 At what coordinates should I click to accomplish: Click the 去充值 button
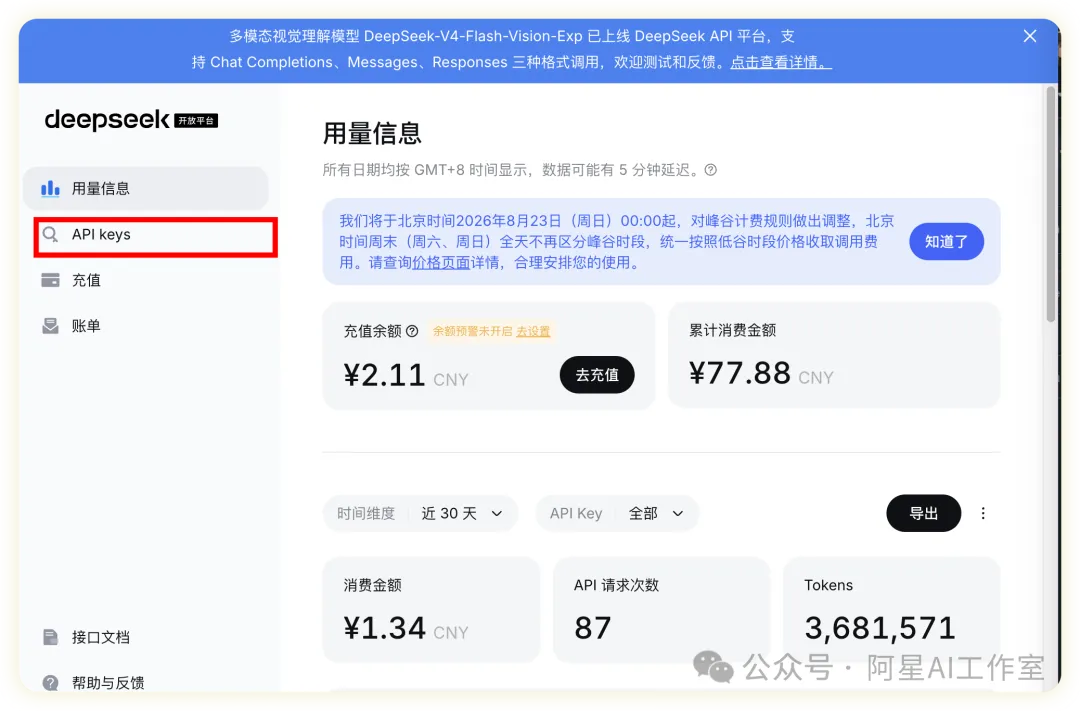(x=596, y=375)
